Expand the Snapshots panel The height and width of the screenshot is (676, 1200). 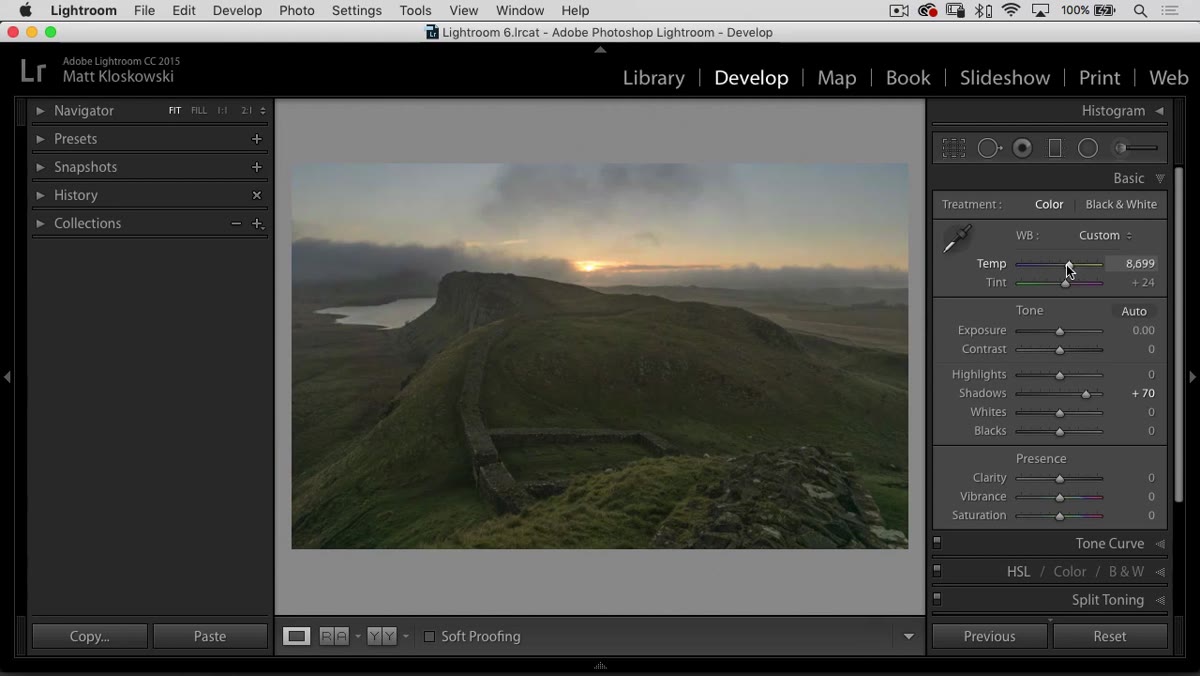point(40,167)
